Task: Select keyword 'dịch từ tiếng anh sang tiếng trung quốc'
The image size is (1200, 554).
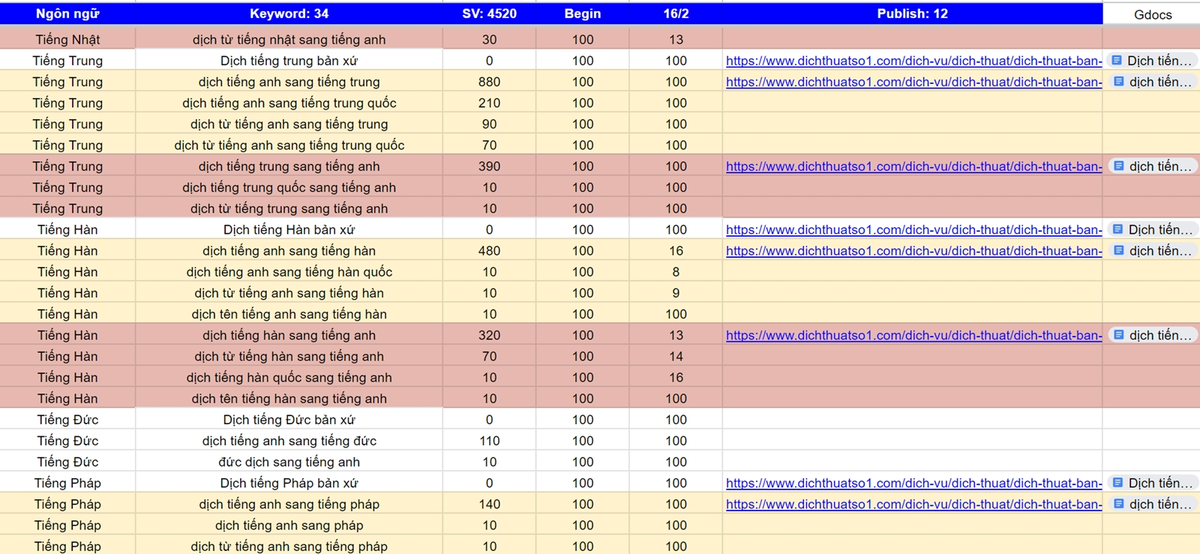Action: pos(289,145)
